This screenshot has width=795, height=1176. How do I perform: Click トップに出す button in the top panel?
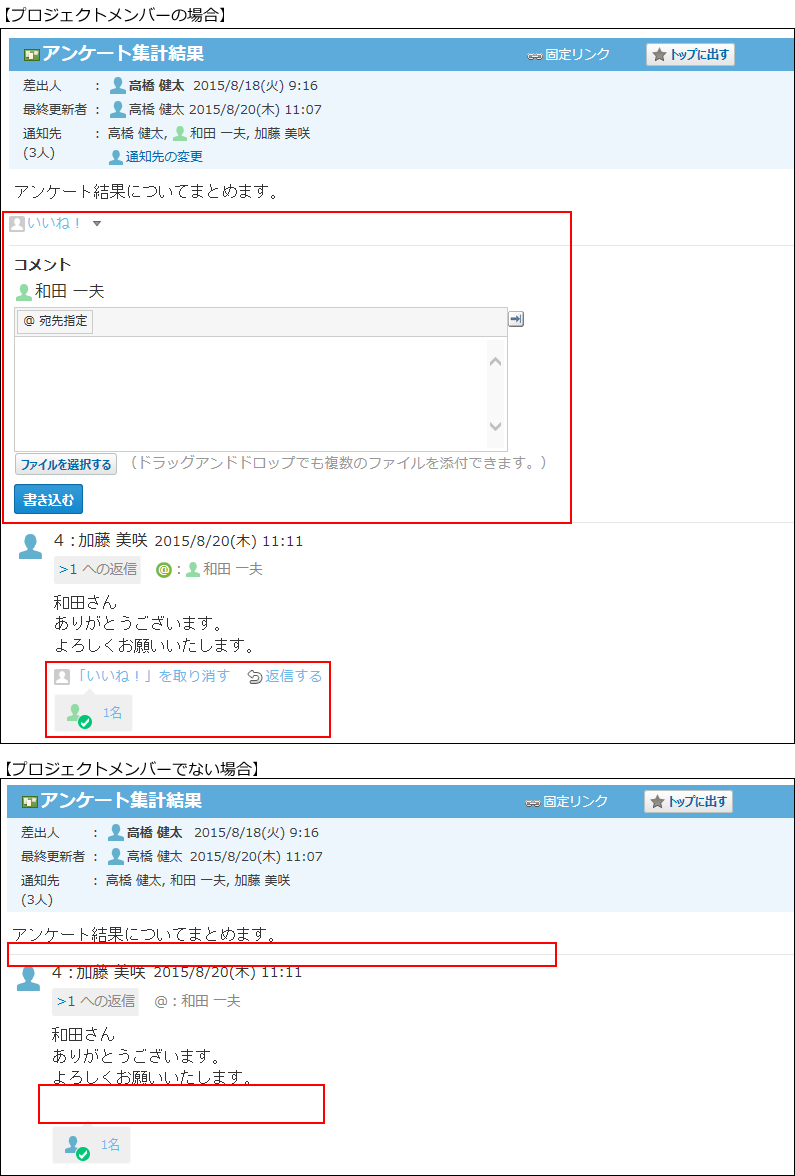pos(691,55)
